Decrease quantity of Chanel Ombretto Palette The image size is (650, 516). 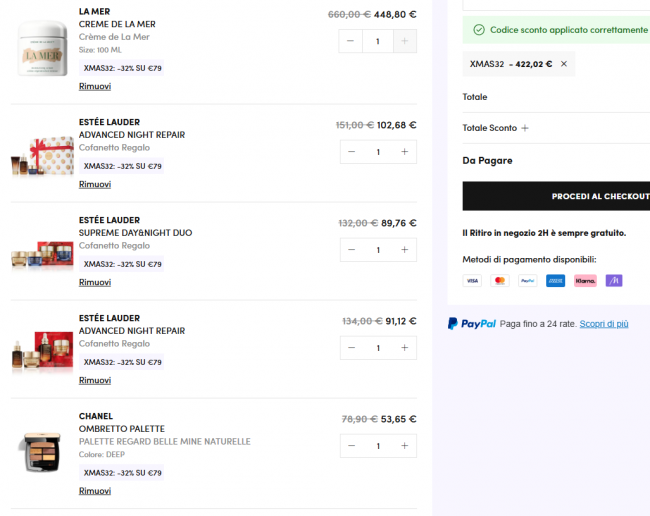[x=351, y=446]
